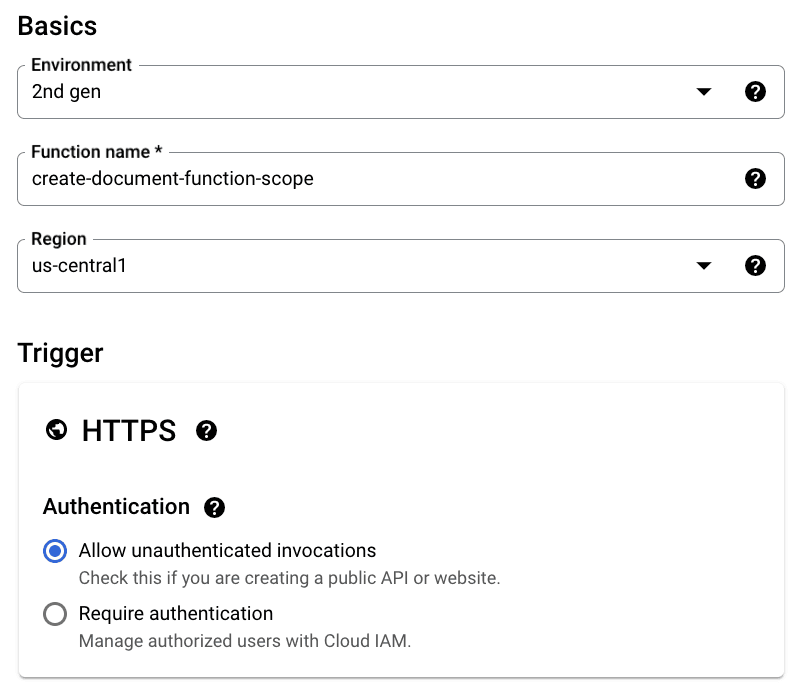This screenshot has height=700, width=812.
Task: Expand the Environment dropdown arrow
Action: 704,92
